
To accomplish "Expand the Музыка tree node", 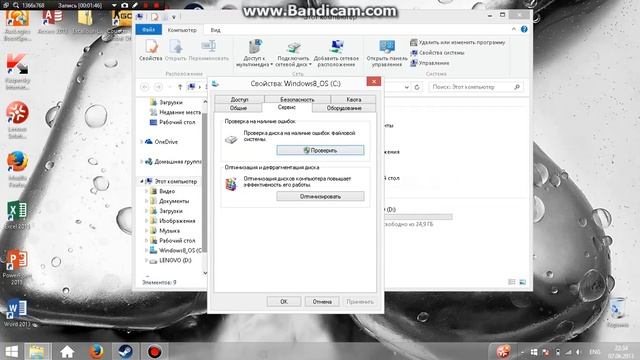I will 147,231.
